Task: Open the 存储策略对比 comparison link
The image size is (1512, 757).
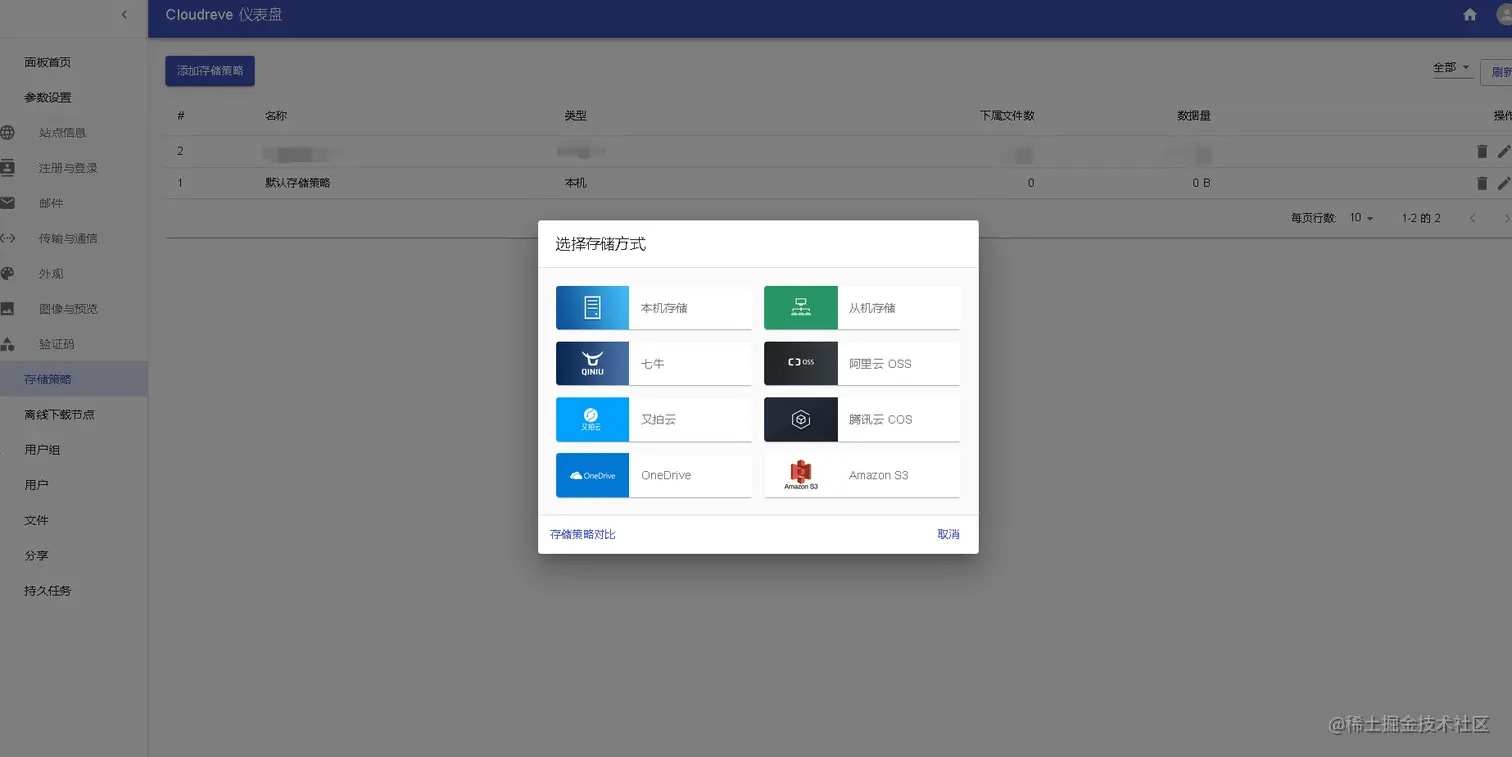Action: pos(581,534)
